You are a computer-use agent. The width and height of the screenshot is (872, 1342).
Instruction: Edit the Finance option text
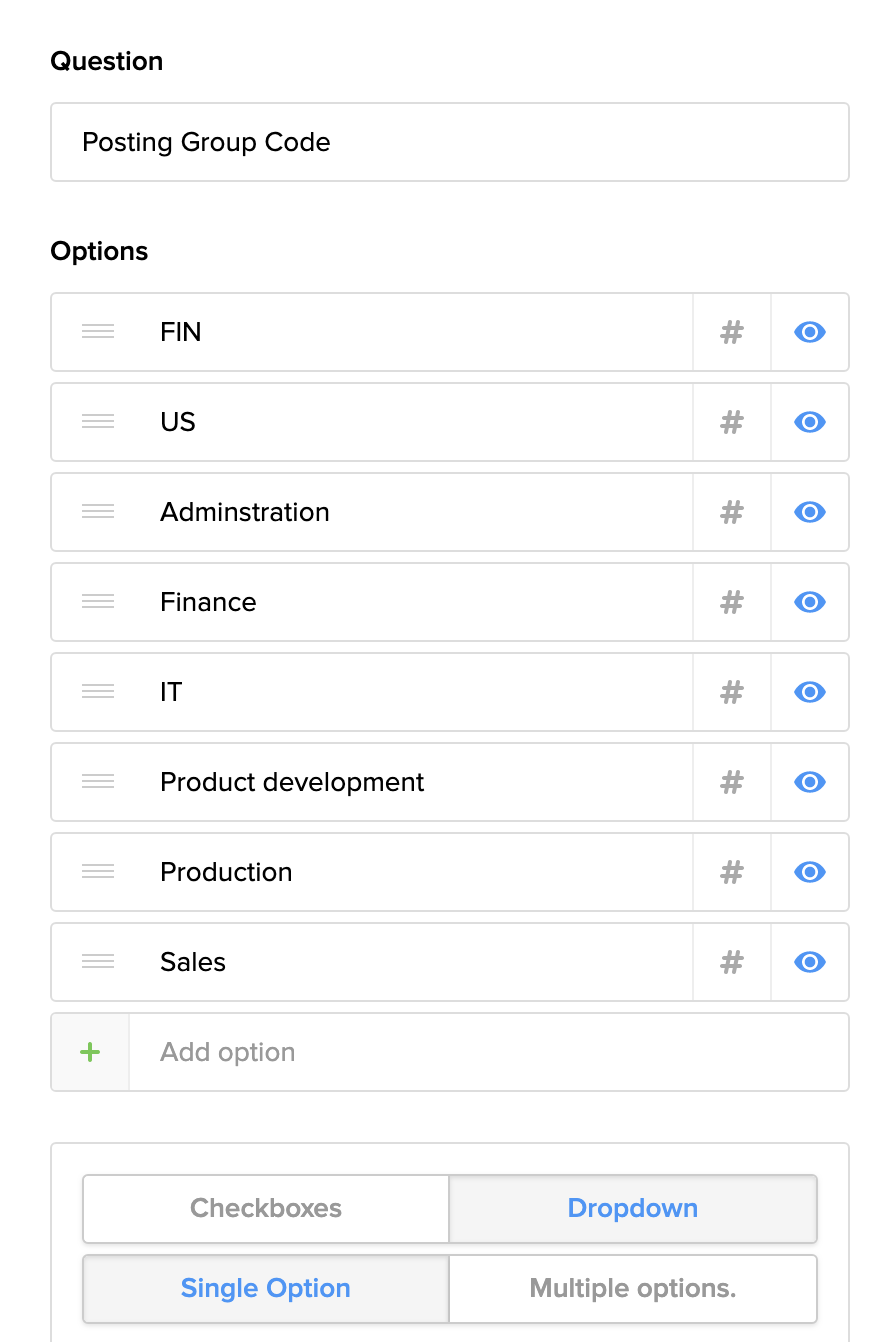(420, 602)
